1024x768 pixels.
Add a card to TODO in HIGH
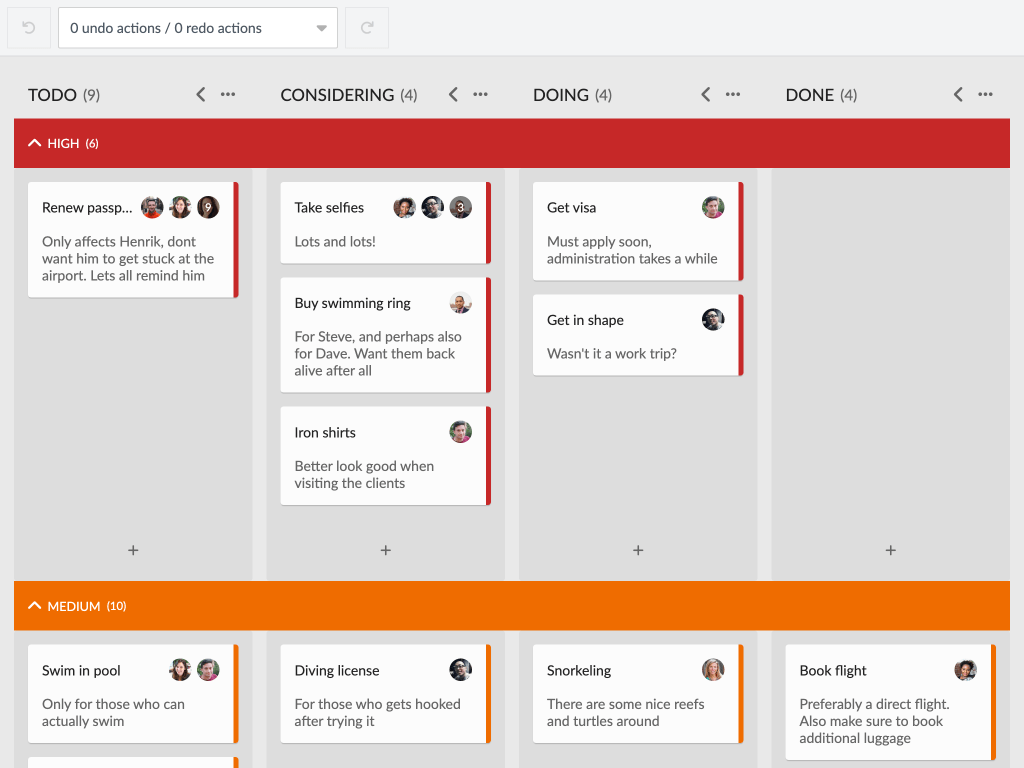[x=133, y=551]
